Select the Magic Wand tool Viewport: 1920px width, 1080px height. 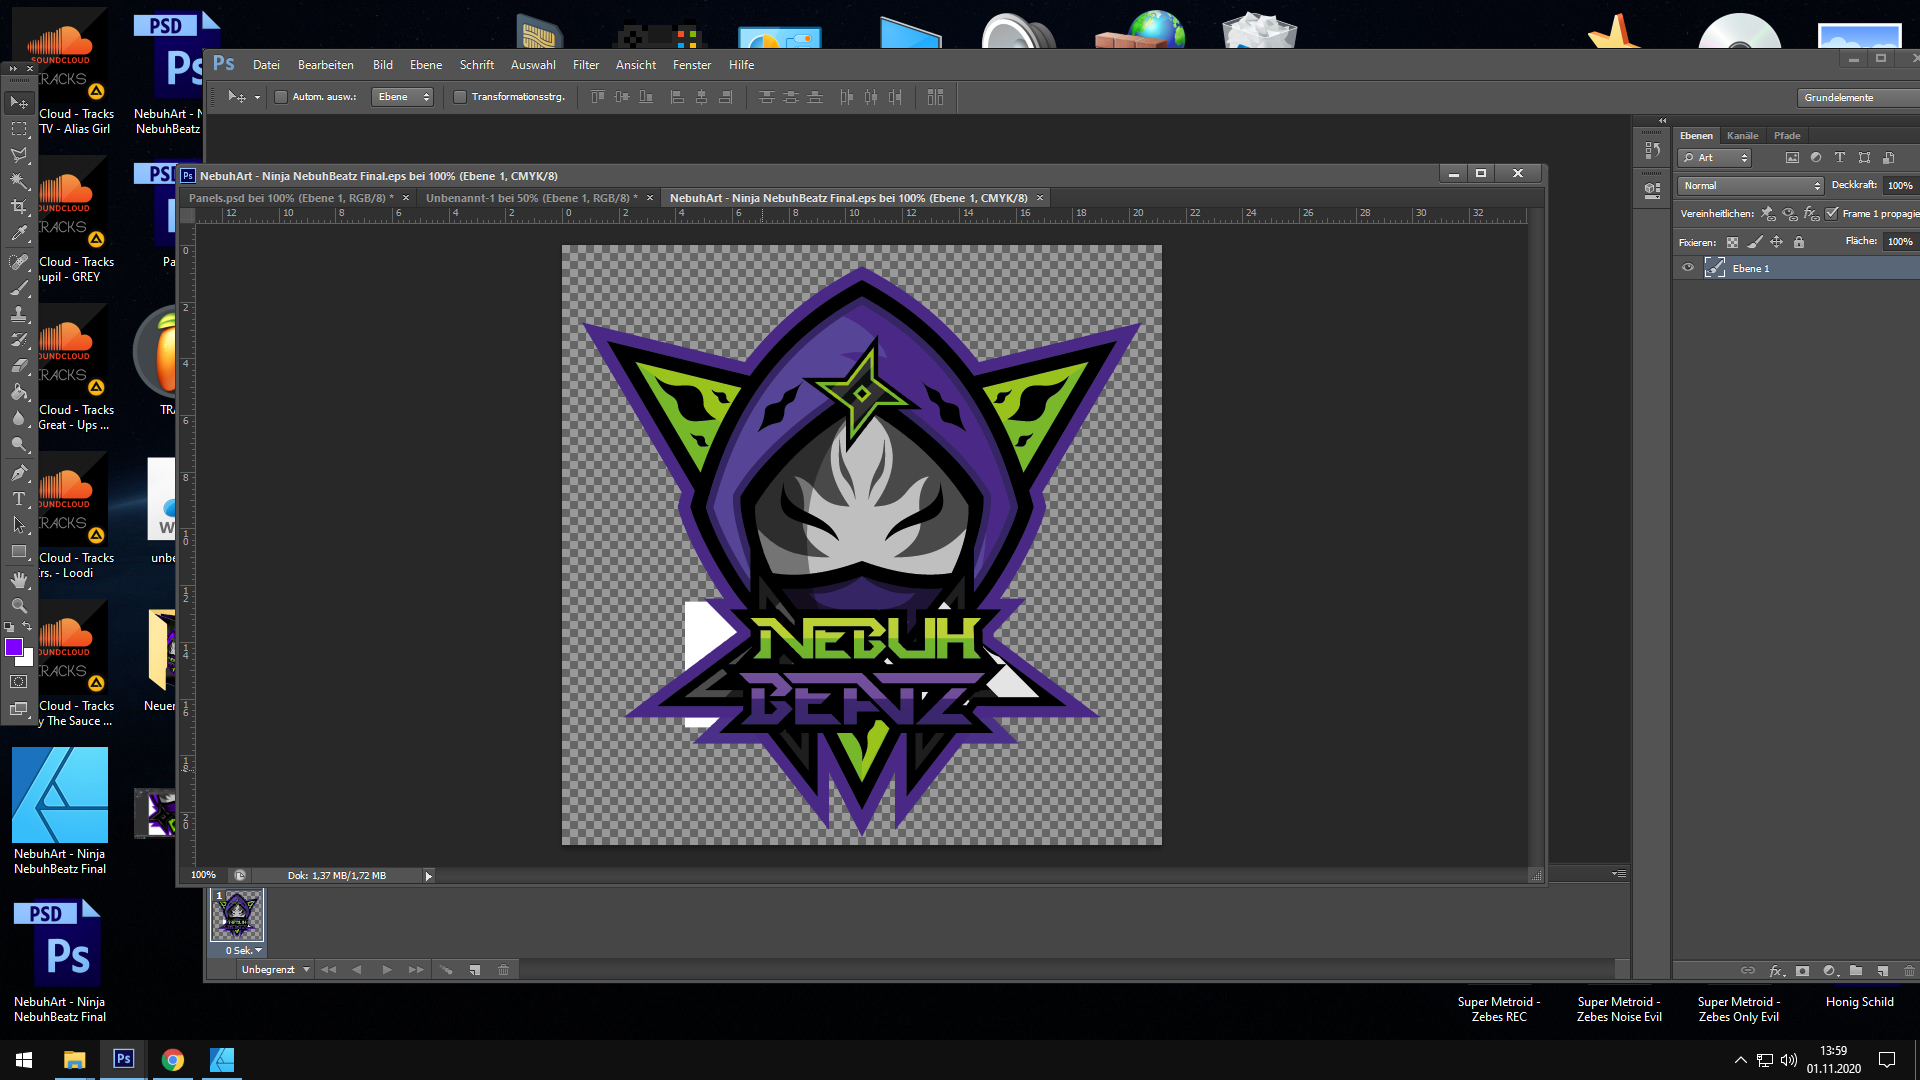pos(19,181)
